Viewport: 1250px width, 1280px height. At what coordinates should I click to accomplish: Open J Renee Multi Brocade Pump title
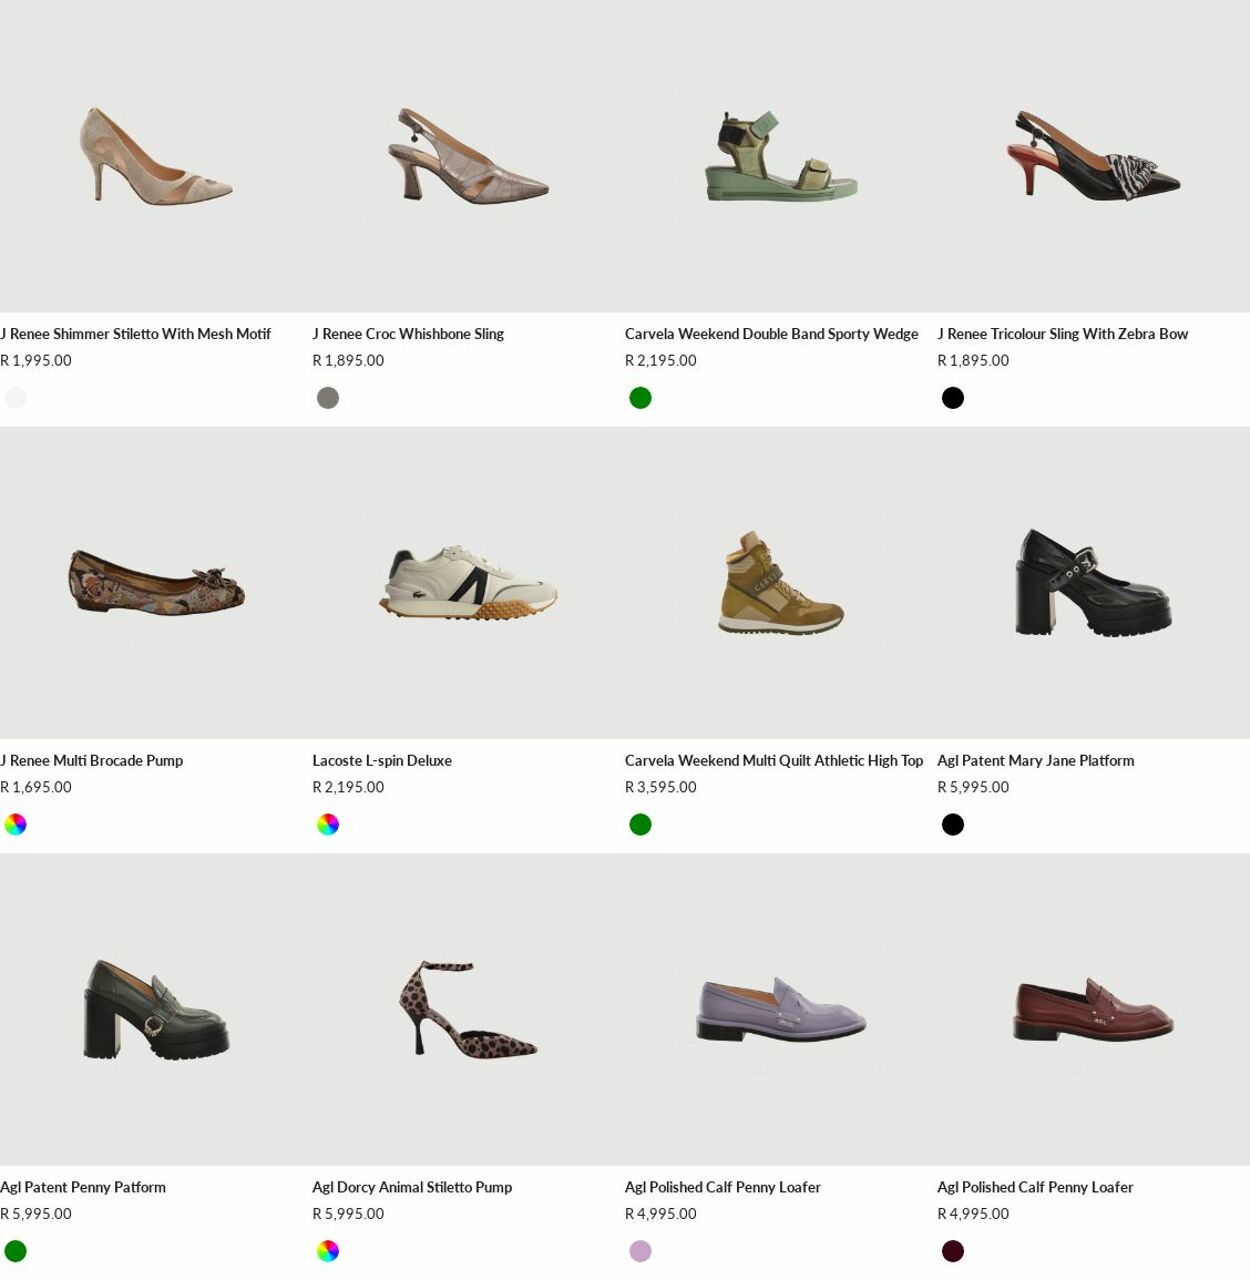coord(92,761)
